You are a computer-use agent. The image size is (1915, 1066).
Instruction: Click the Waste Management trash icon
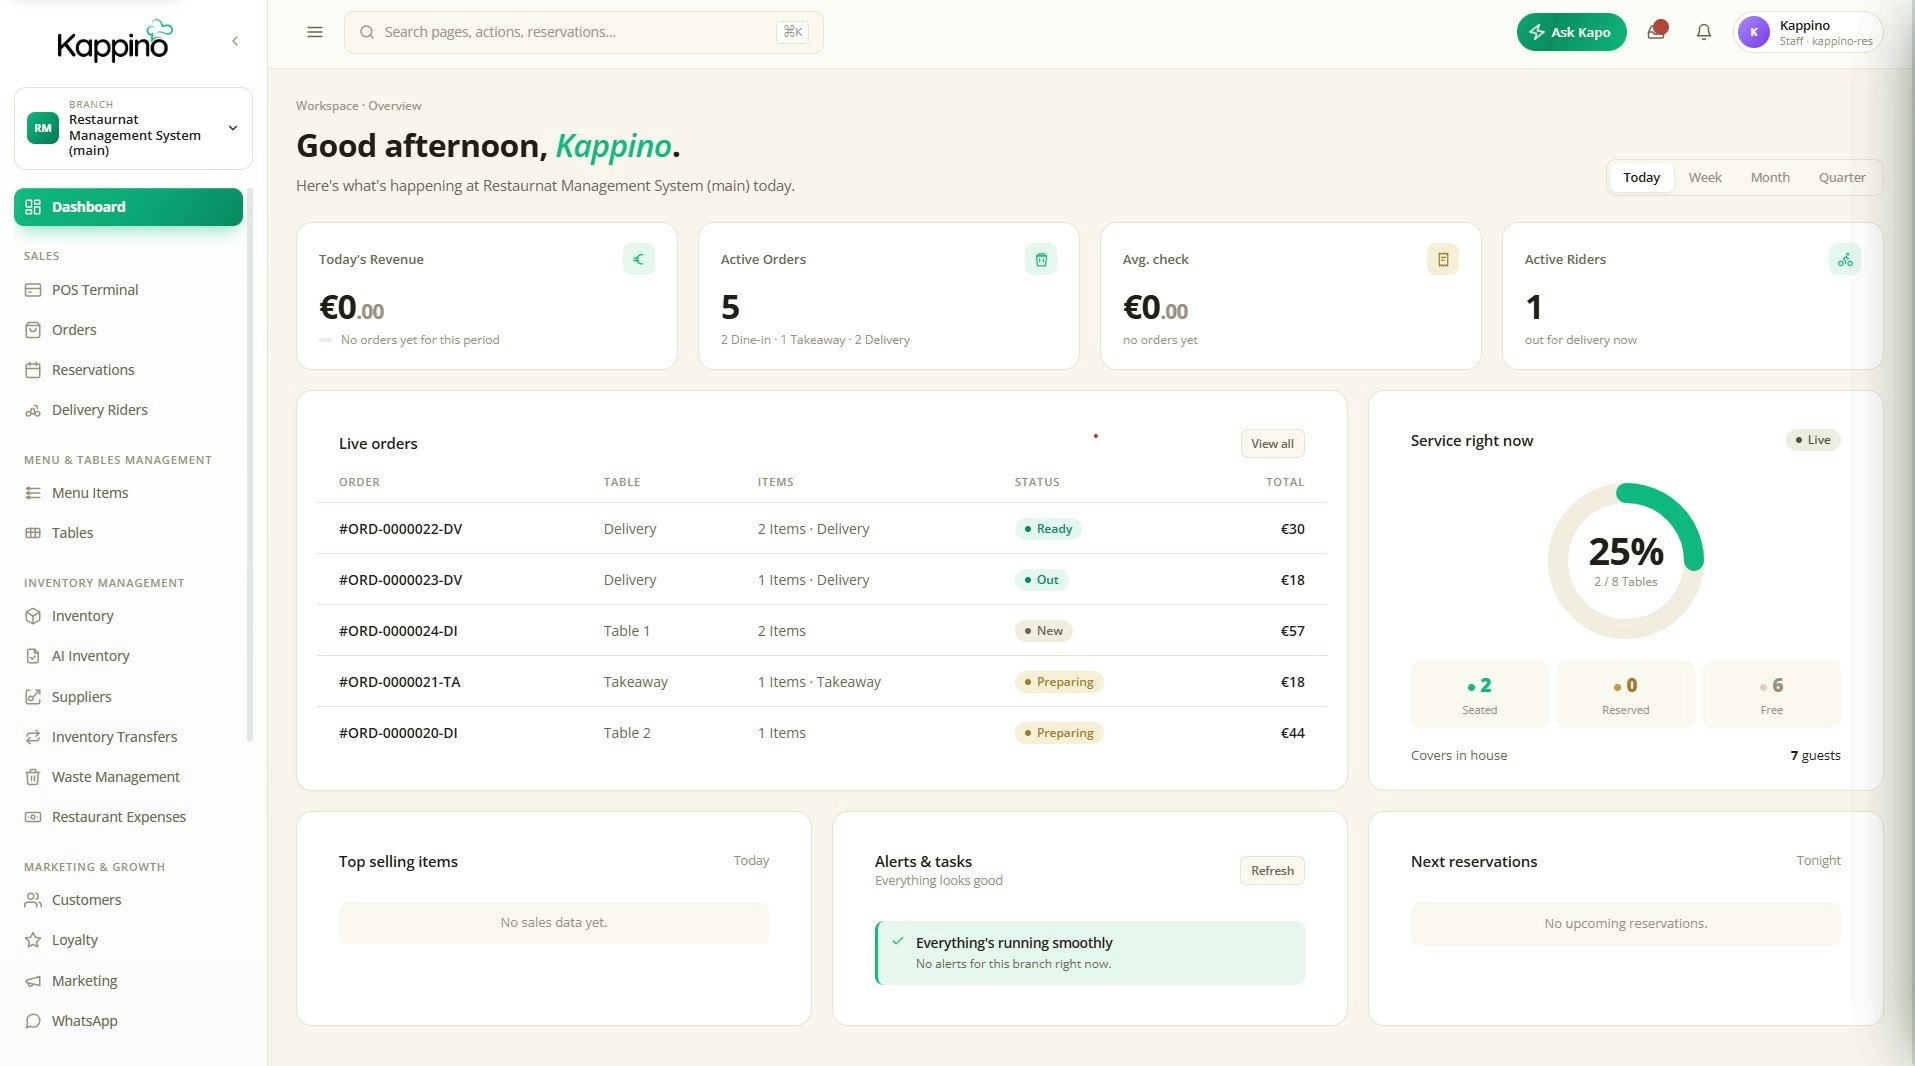33,777
